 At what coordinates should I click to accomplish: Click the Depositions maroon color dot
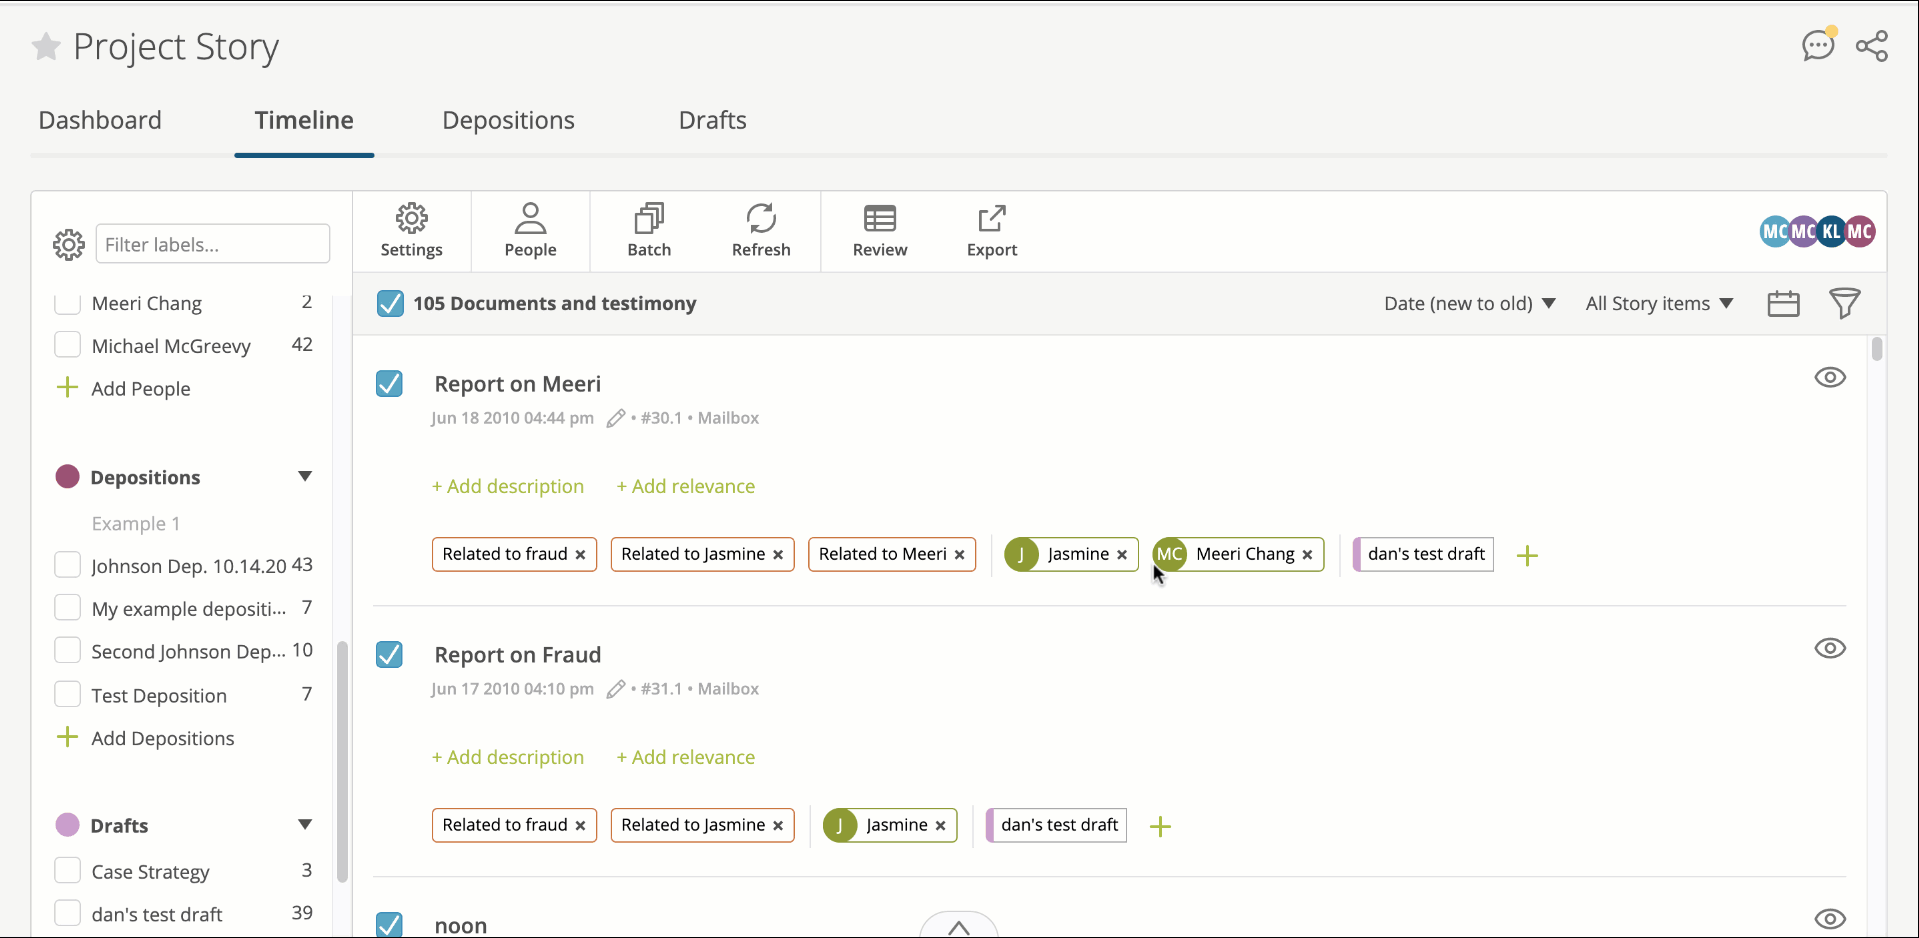point(67,477)
